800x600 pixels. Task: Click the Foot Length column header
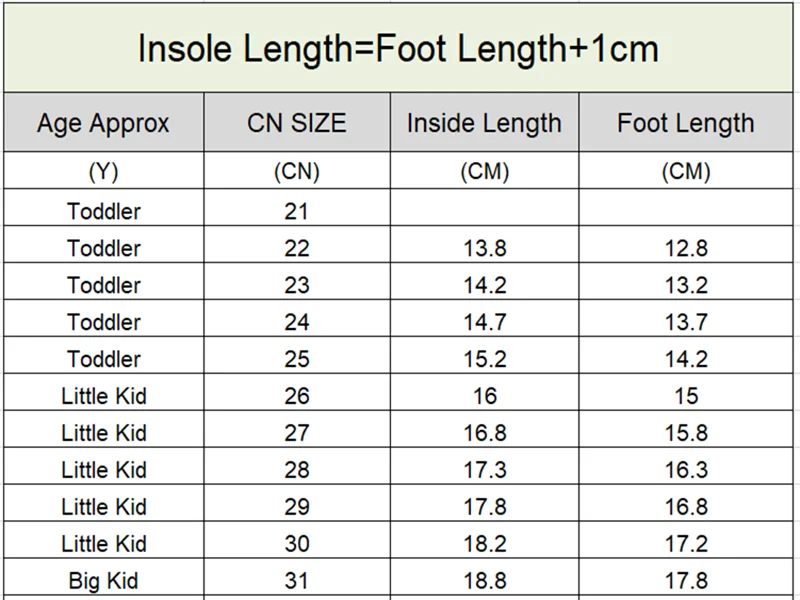click(x=685, y=124)
